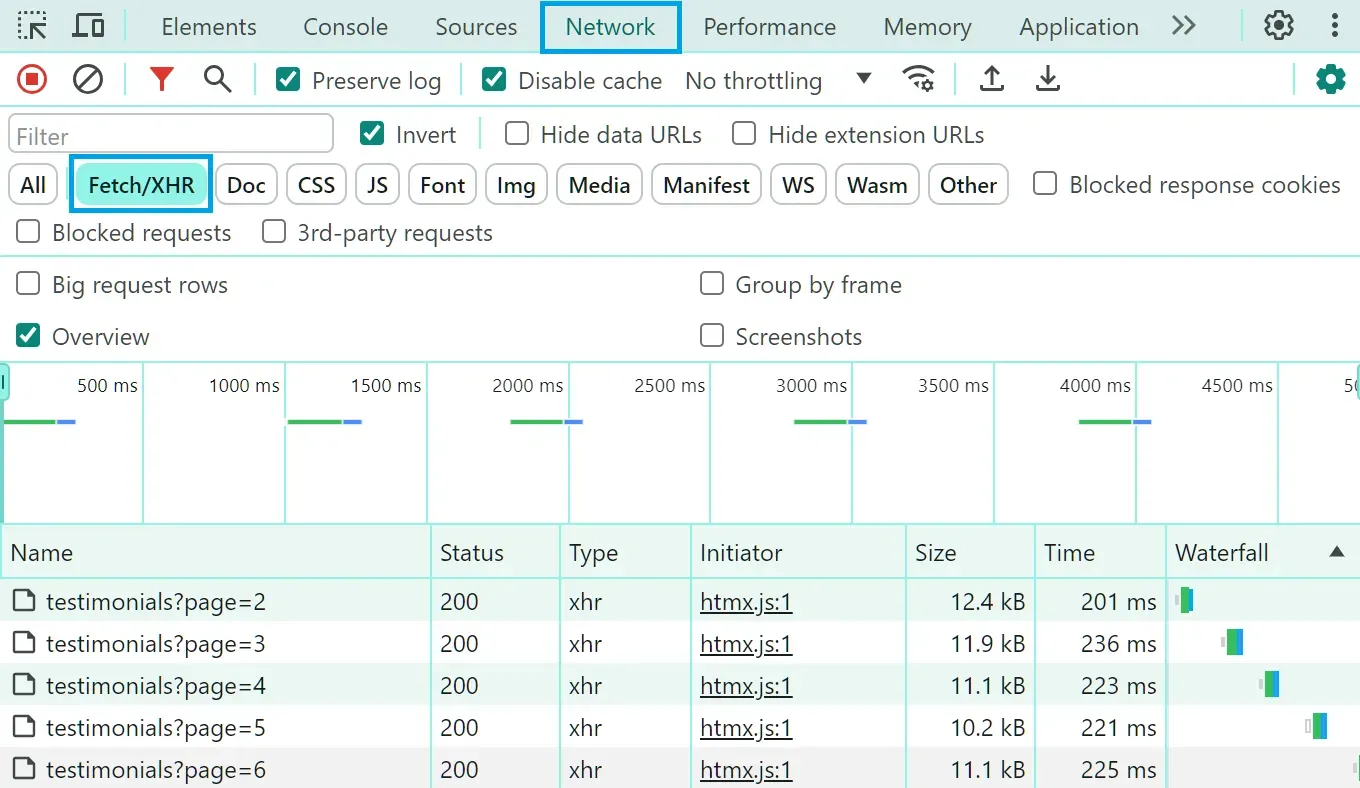Toggle the device toolbar
The height and width of the screenshot is (788, 1360).
[x=88, y=27]
